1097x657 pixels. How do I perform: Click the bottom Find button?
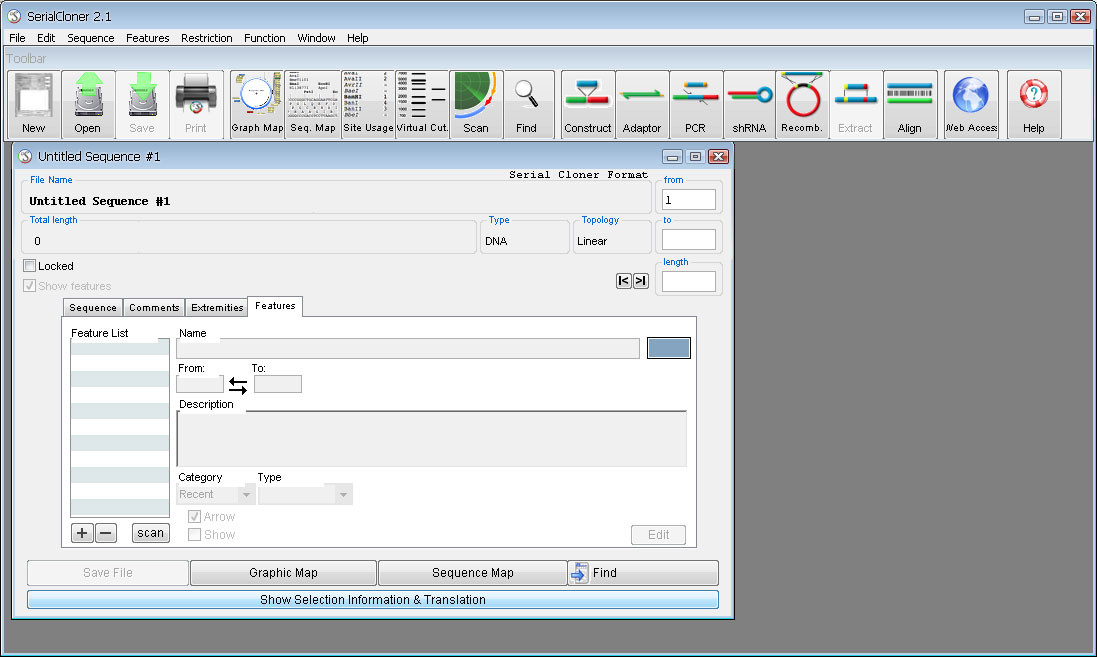(x=643, y=572)
